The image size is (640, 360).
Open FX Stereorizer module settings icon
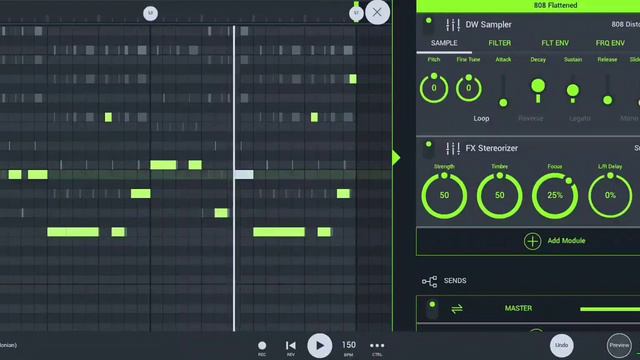(x=453, y=148)
